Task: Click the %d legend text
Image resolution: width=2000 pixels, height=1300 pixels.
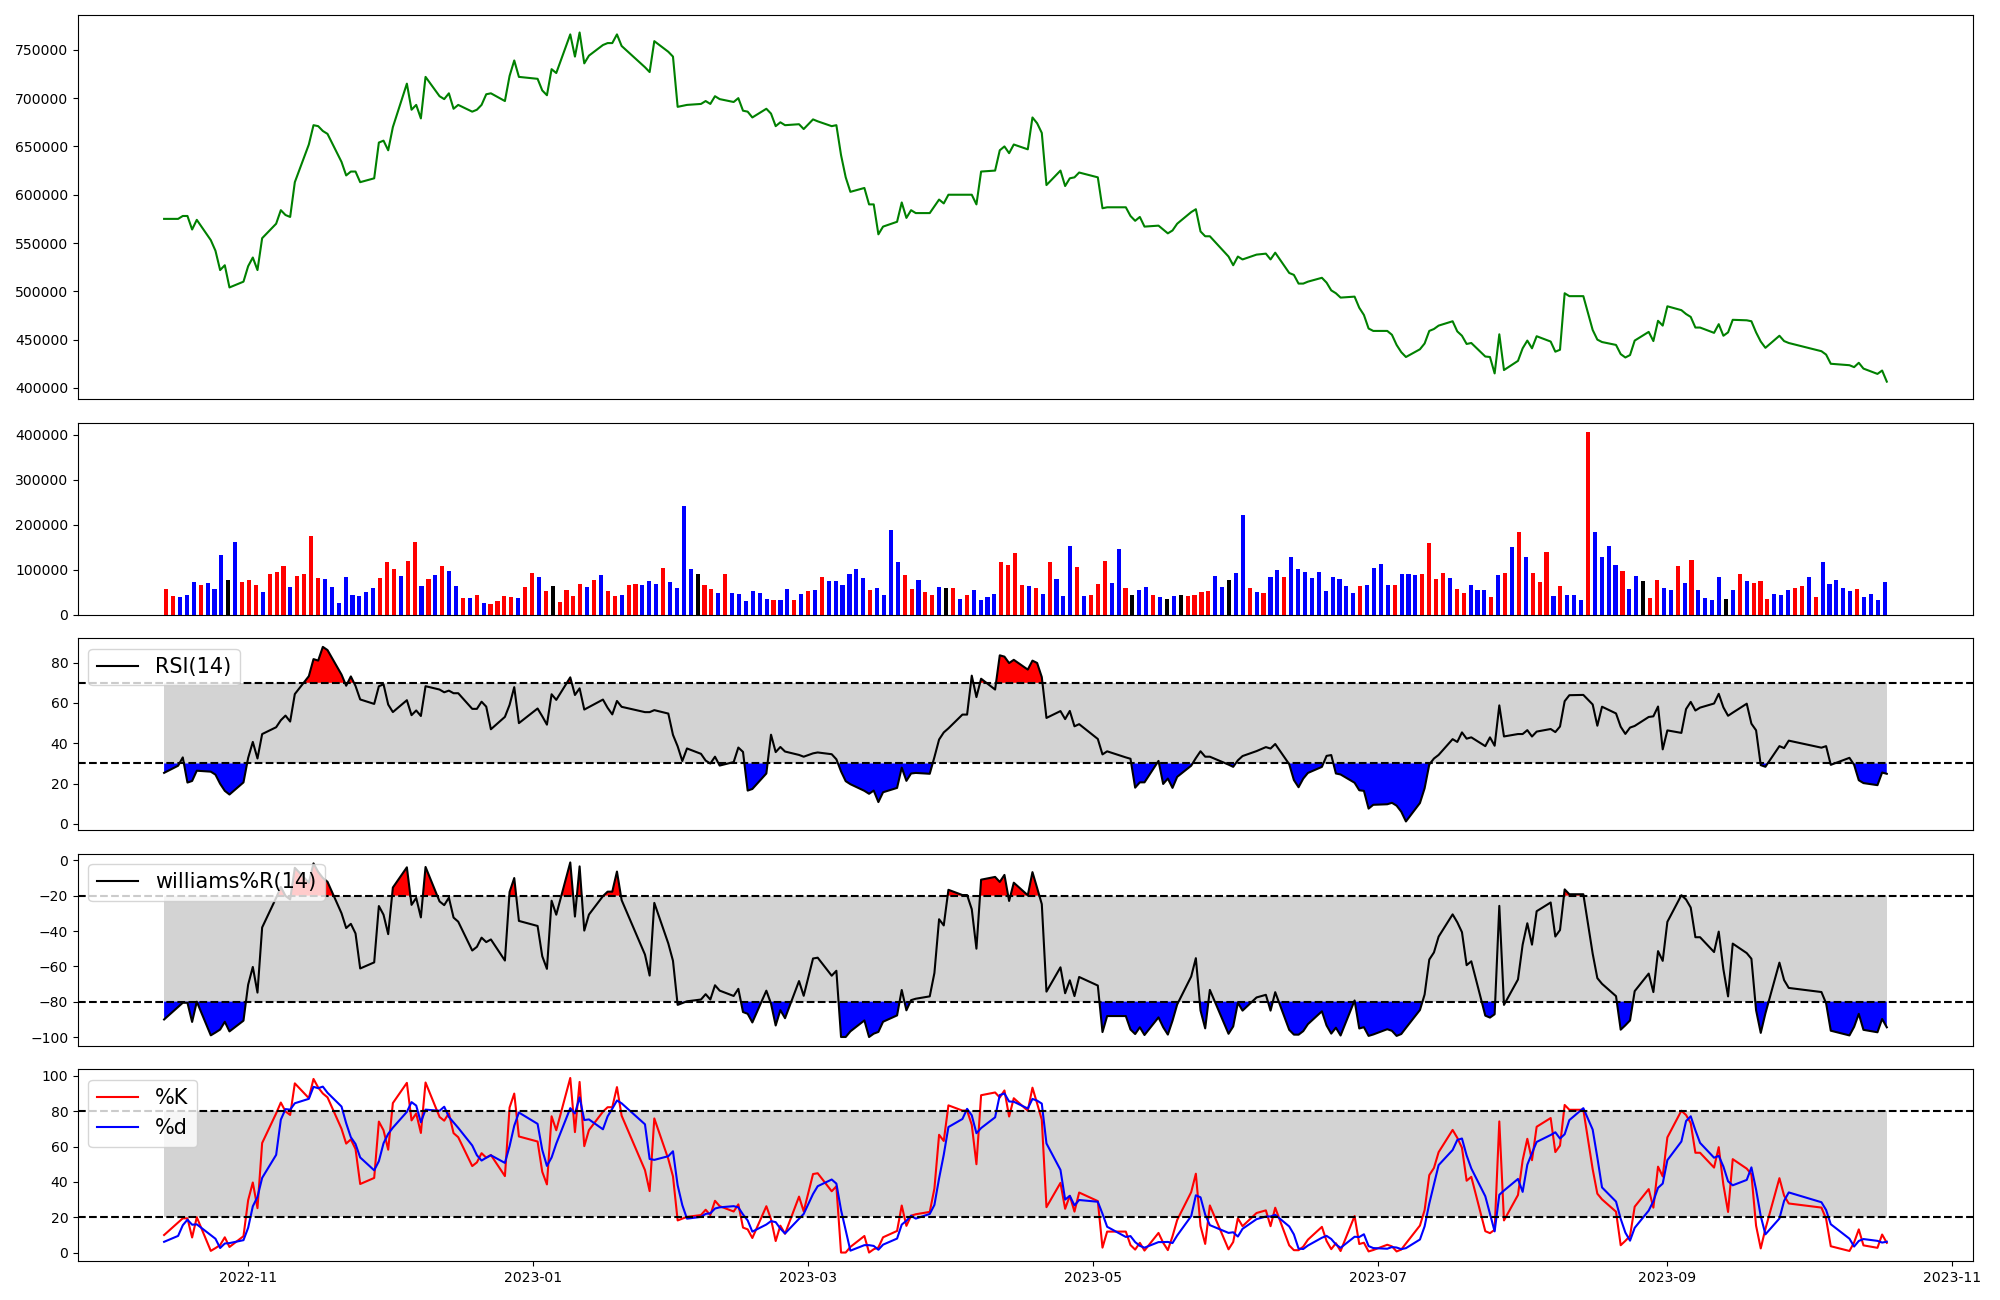Action: click(171, 1127)
